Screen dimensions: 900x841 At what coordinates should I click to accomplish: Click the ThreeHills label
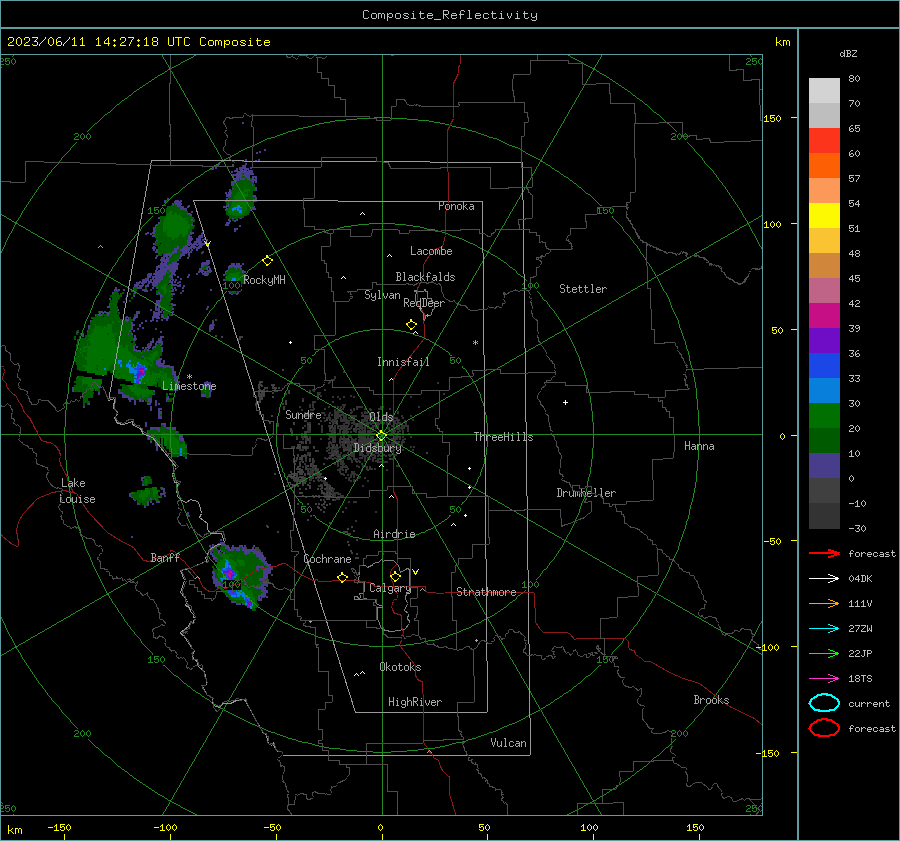click(503, 437)
